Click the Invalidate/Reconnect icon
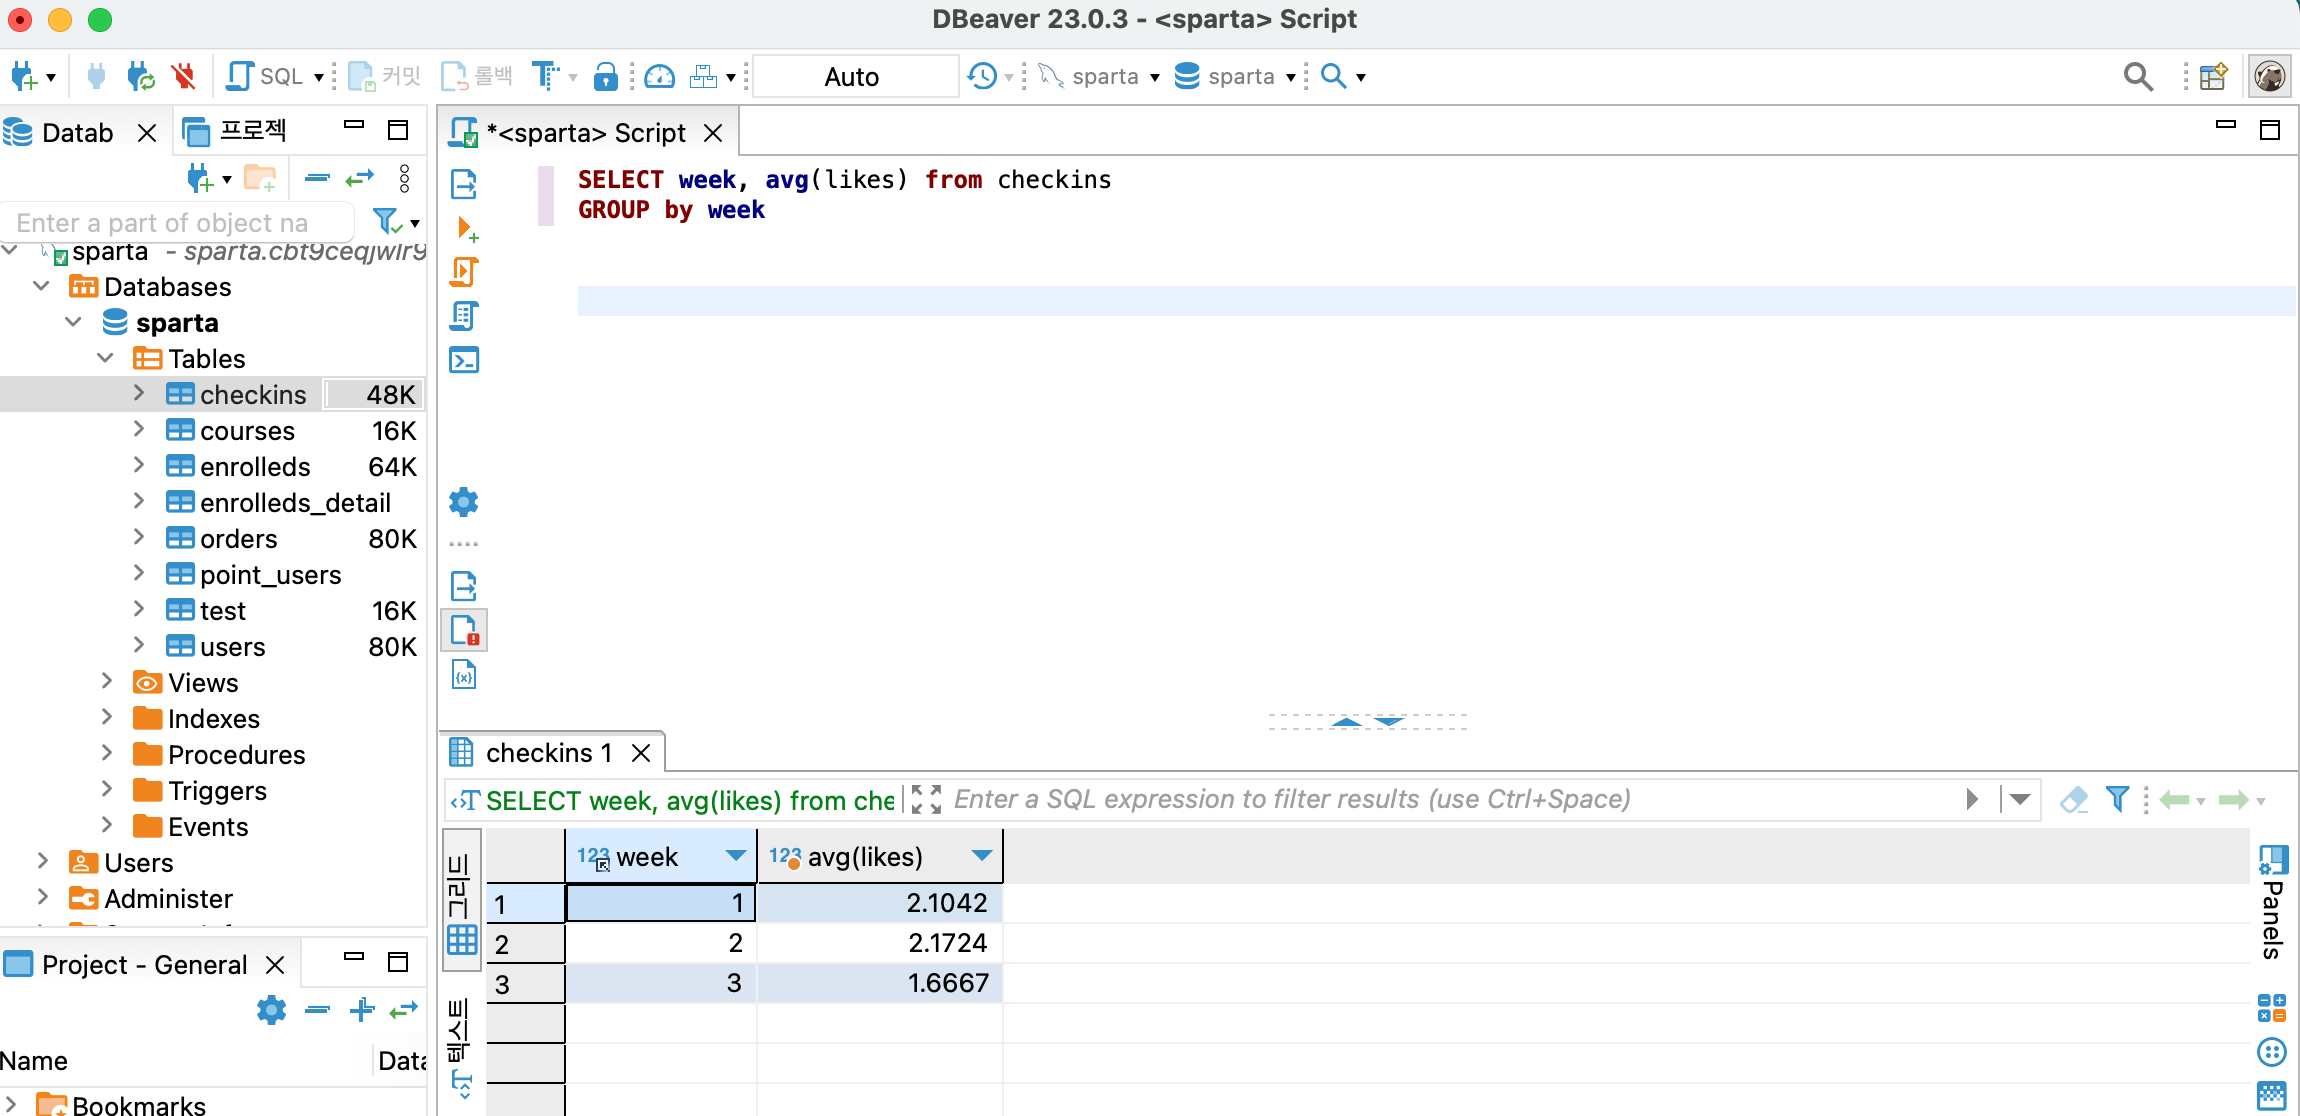Viewport: 2300px width, 1116px height. pos(140,77)
